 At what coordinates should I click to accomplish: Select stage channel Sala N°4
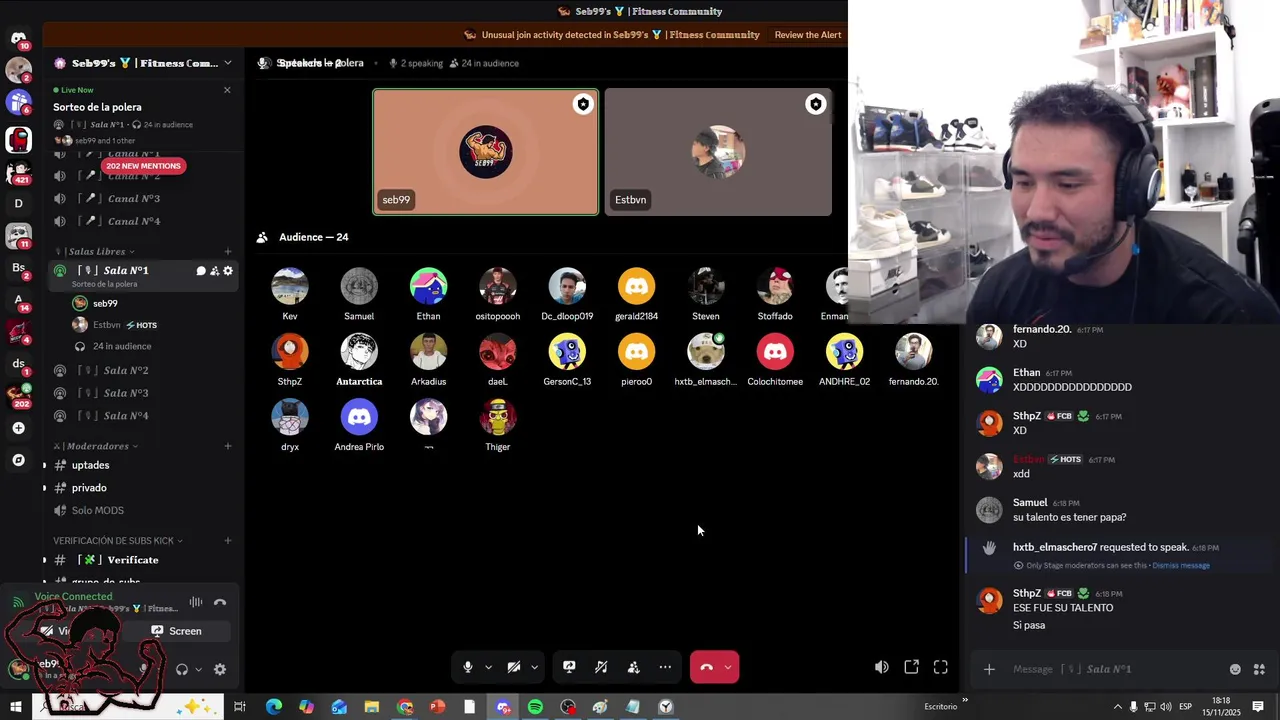[126, 416]
